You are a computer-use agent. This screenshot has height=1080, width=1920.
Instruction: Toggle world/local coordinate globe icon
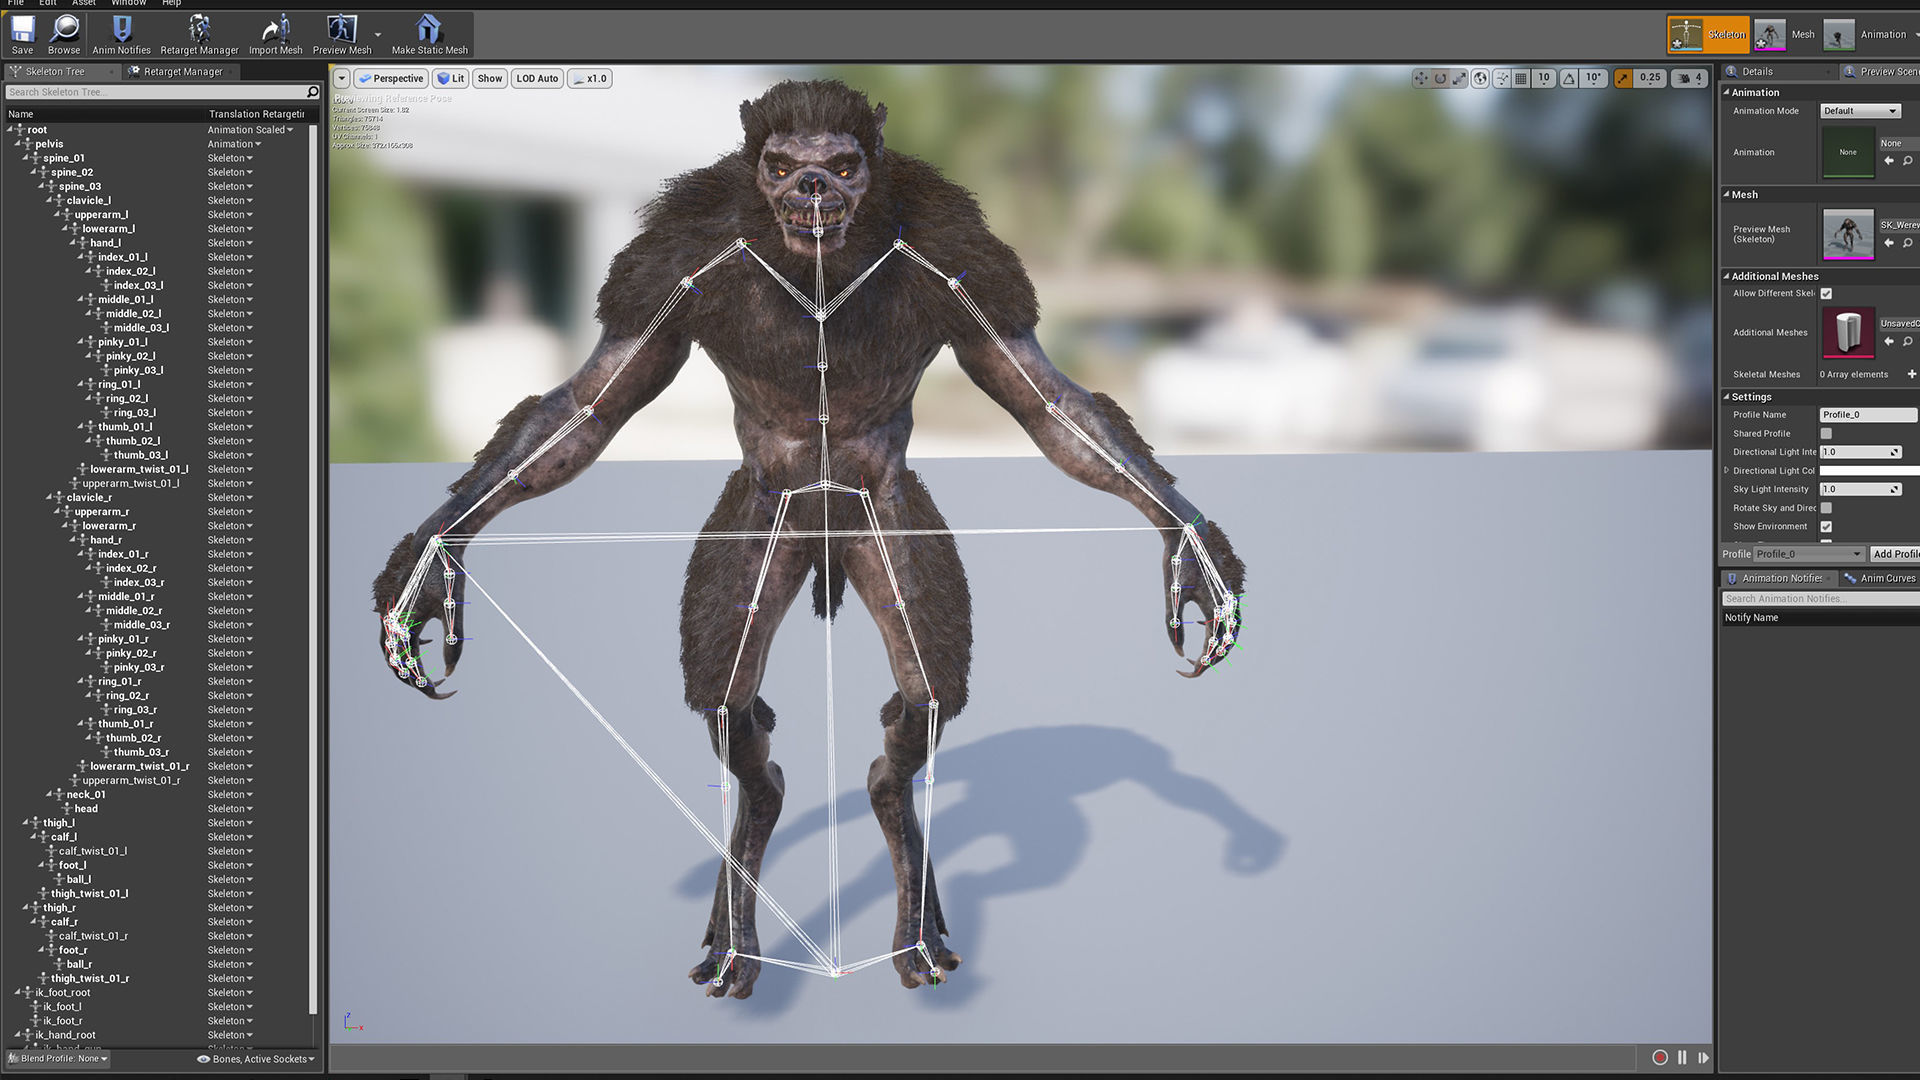[1481, 78]
